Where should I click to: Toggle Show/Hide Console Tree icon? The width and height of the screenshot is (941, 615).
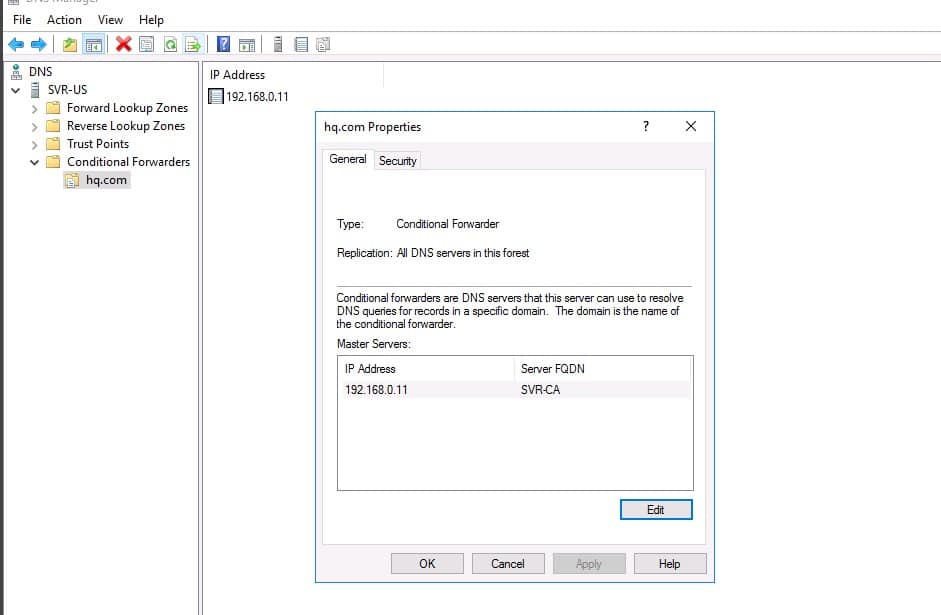[94, 44]
